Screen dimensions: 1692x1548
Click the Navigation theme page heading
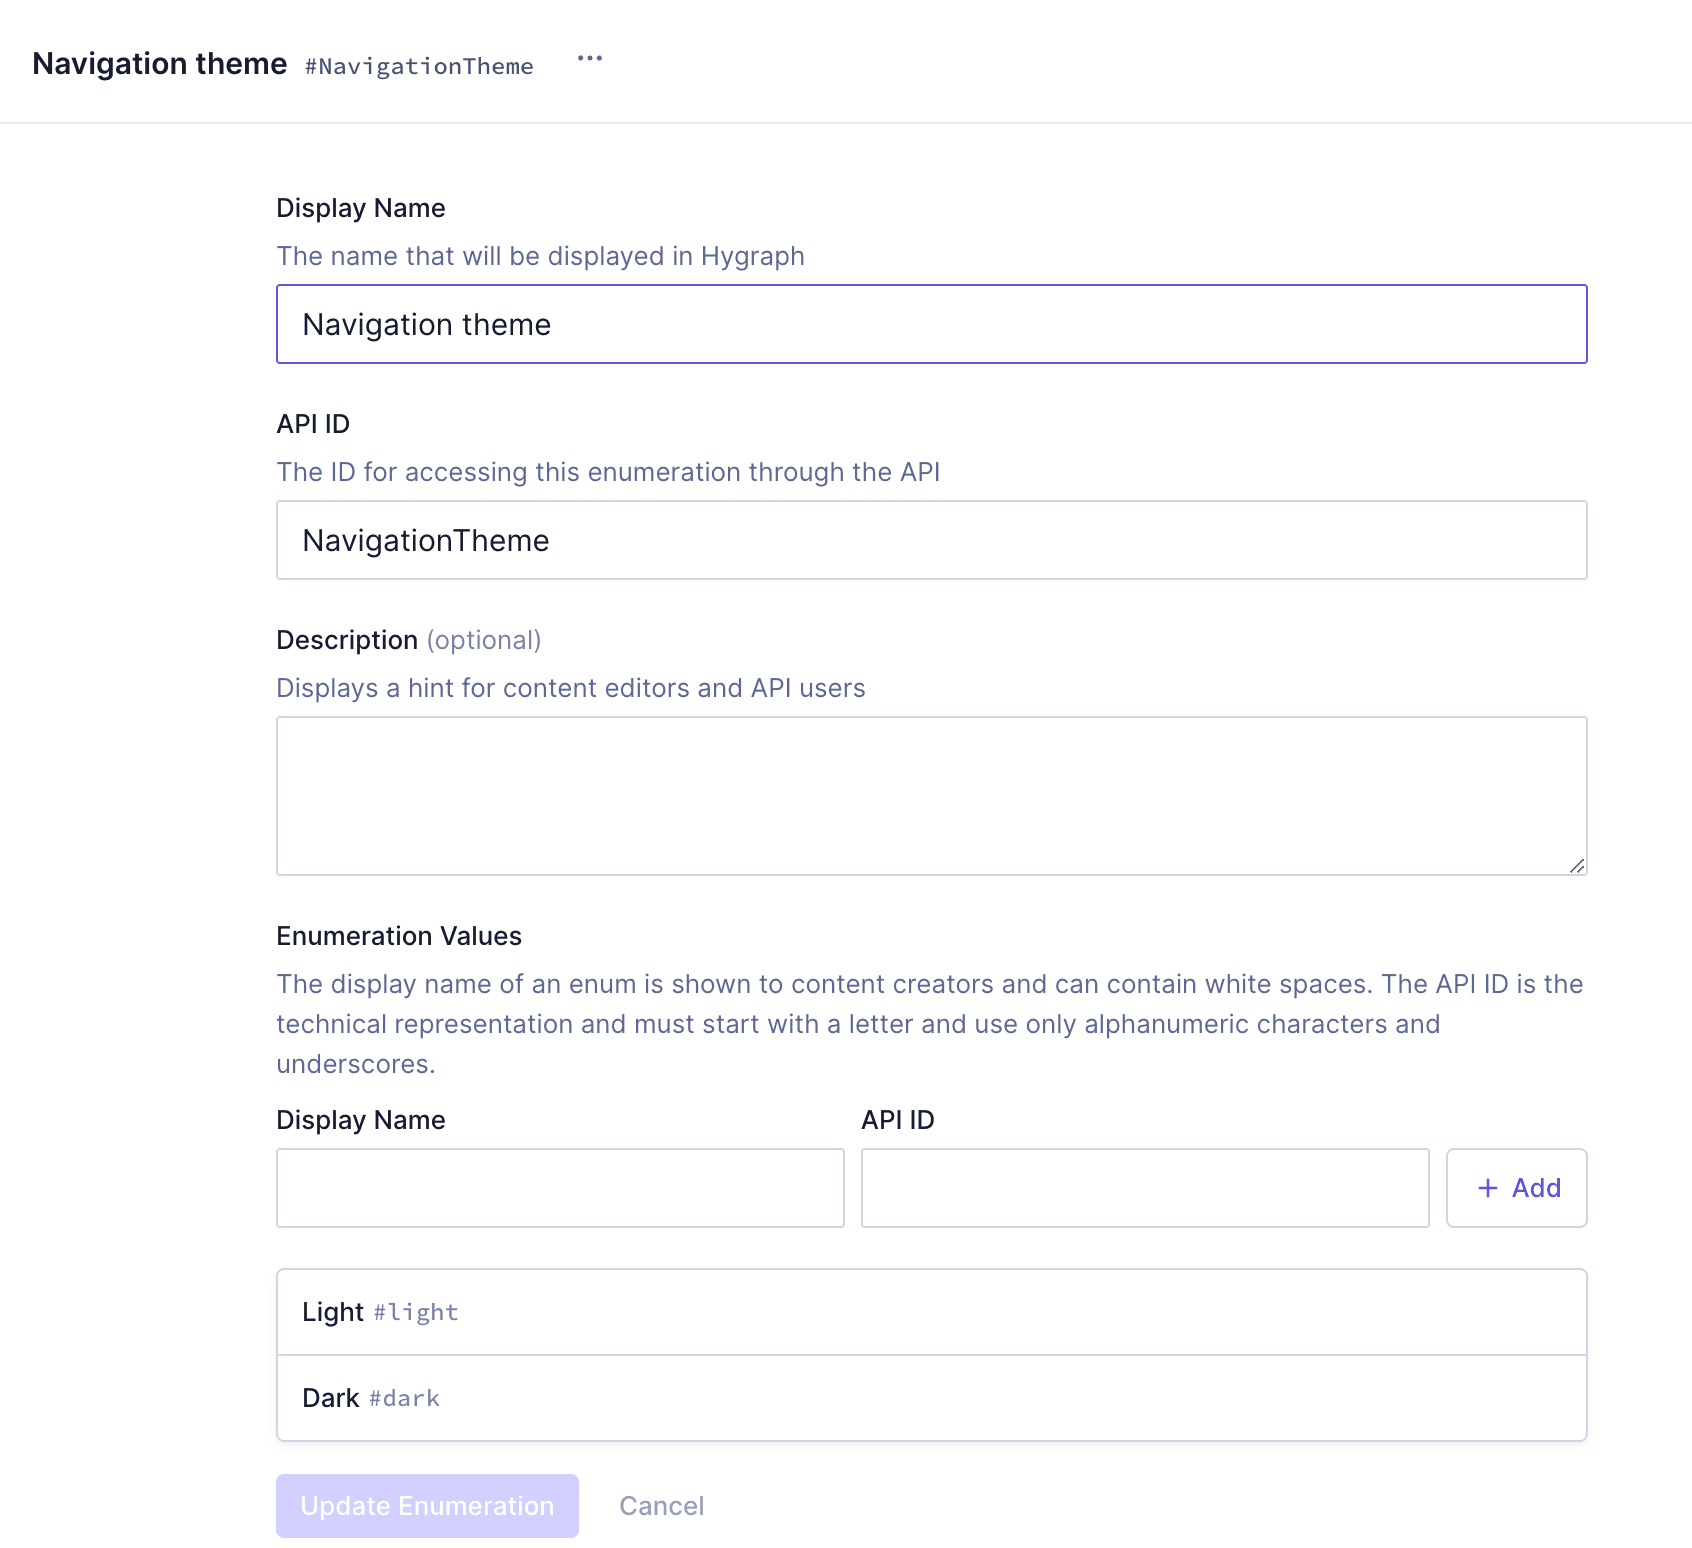pos(160,63)
